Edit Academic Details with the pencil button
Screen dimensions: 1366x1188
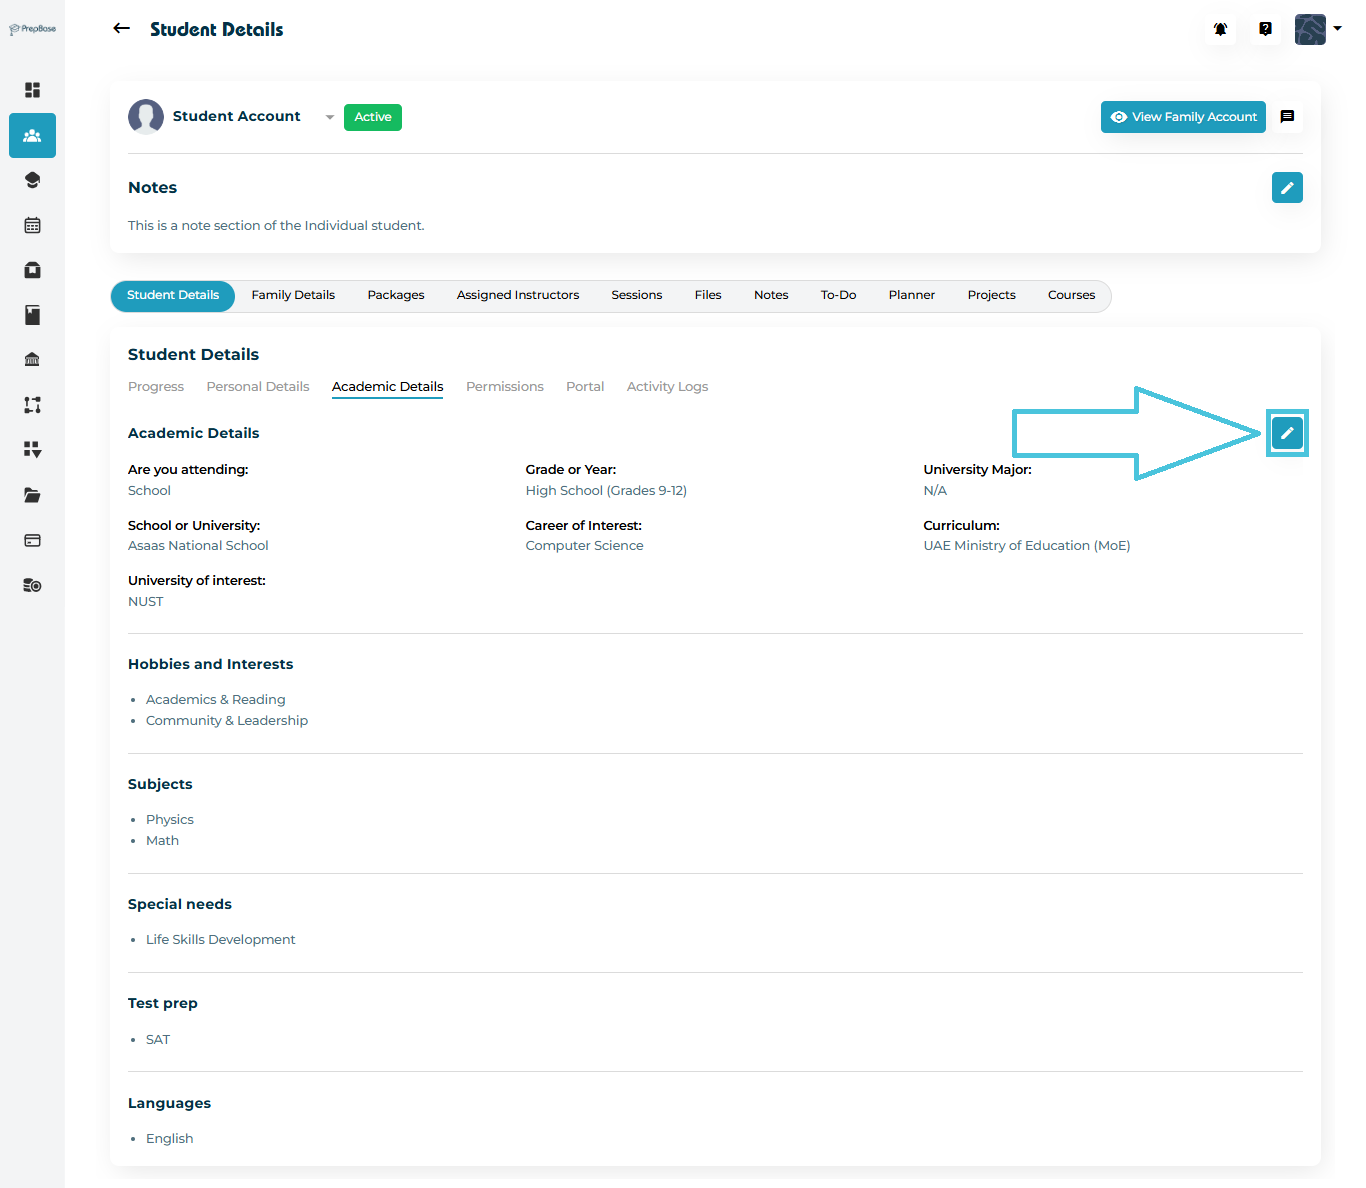pos(1287,433)
